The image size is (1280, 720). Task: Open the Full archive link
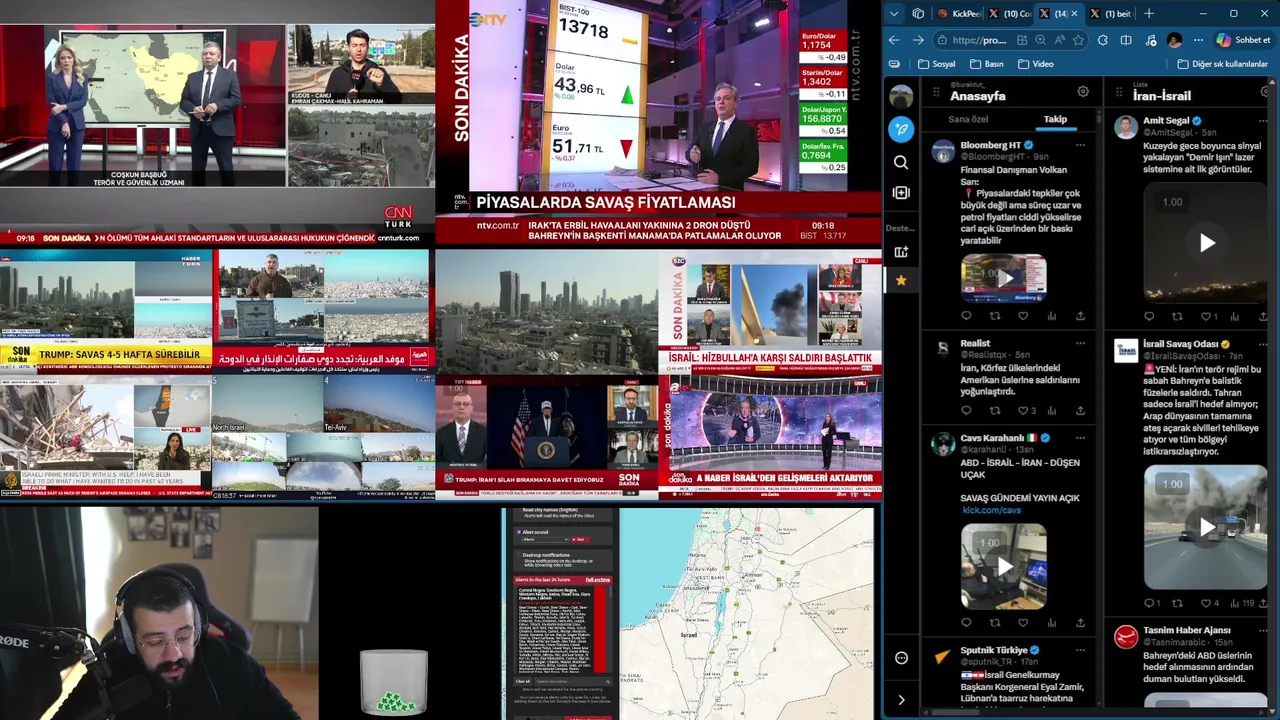pos(598,580)
